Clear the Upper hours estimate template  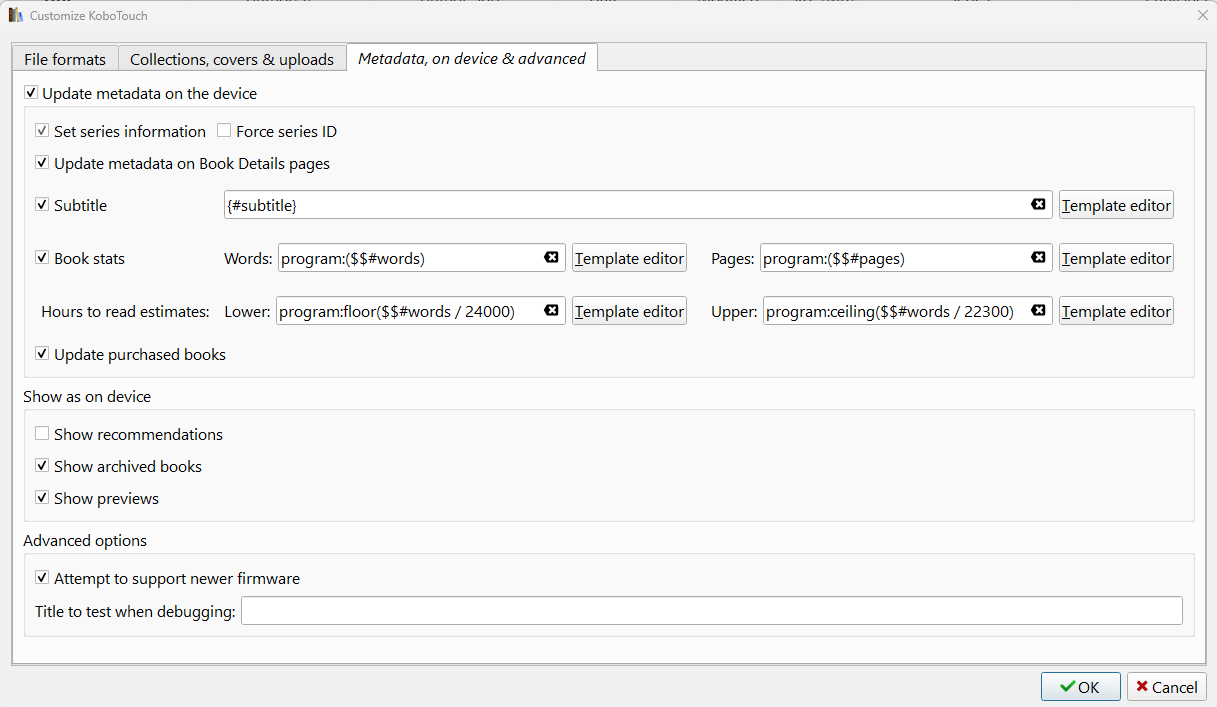(x=1038, y=311)
